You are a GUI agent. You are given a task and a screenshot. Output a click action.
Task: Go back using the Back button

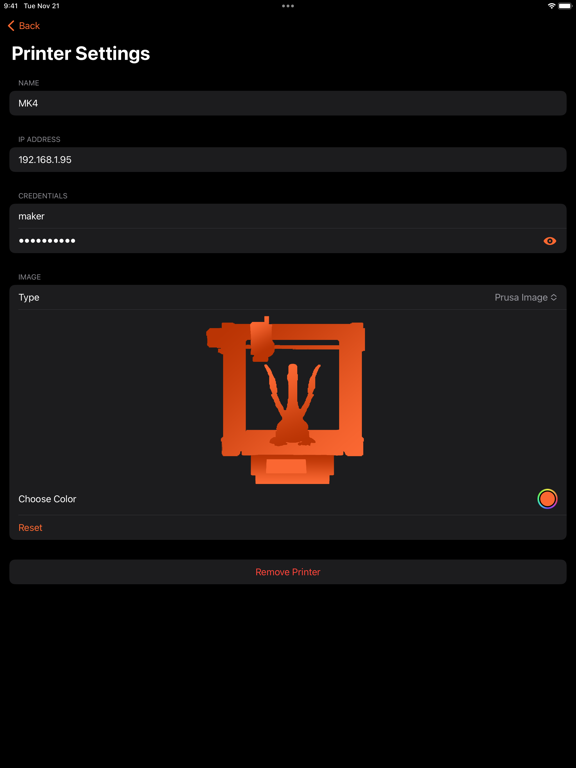(x=24, y=25)
